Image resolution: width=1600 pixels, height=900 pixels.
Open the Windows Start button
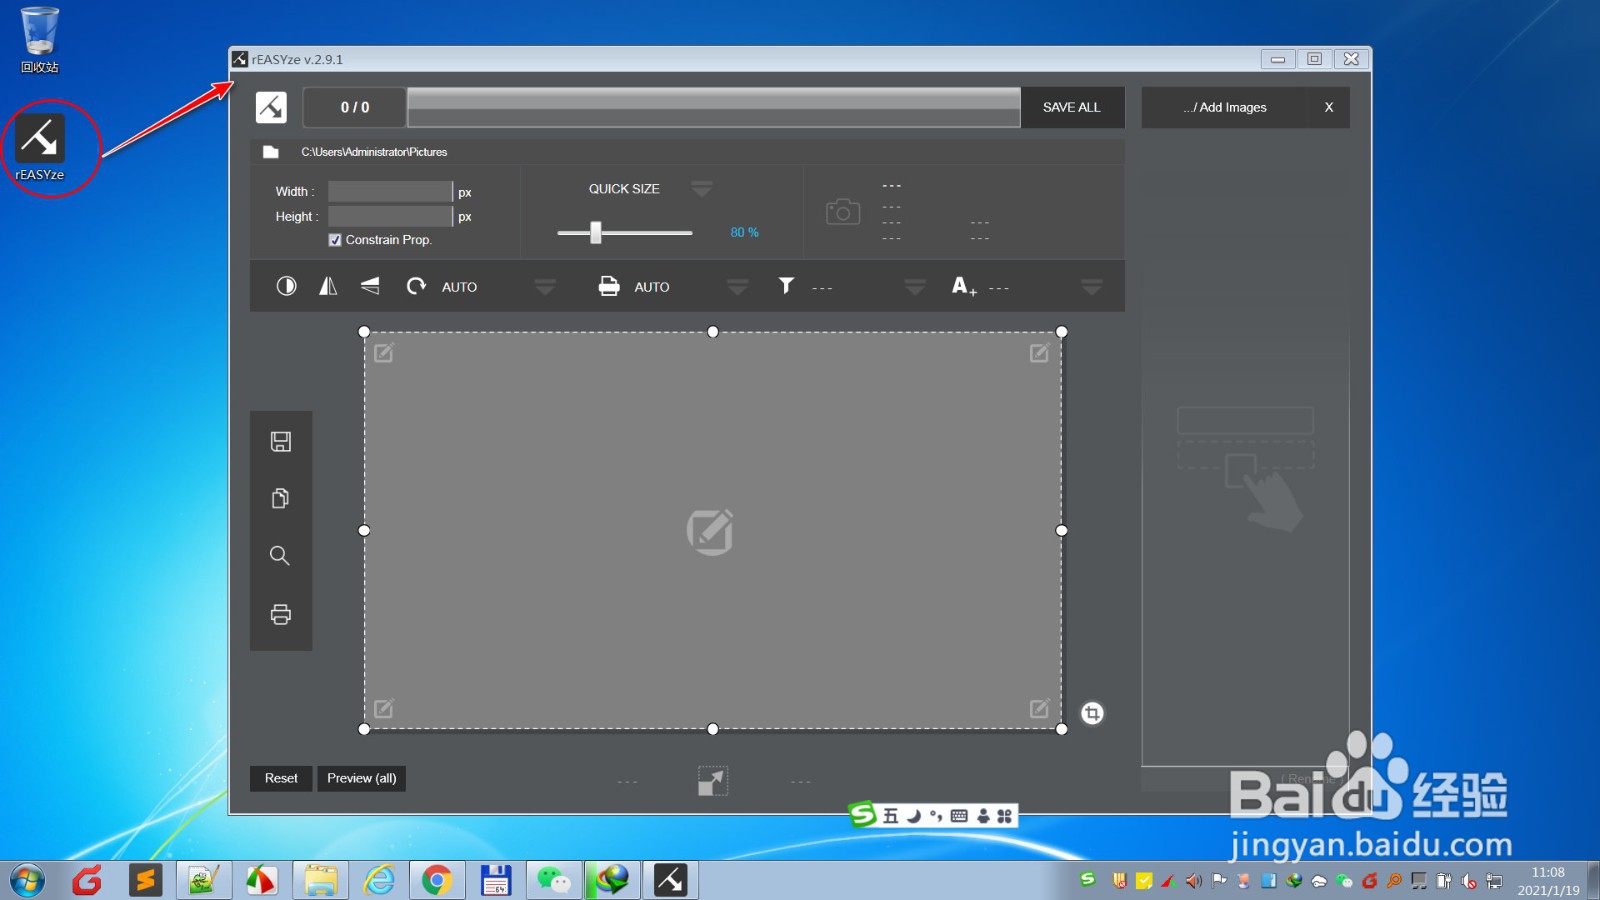pos(28,880)
